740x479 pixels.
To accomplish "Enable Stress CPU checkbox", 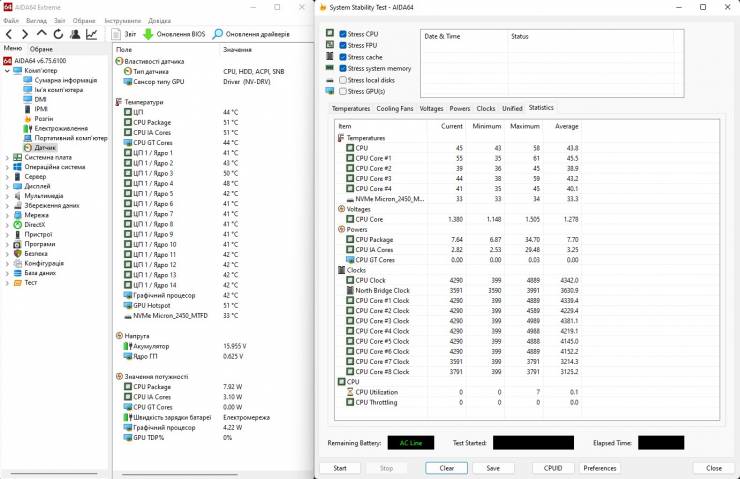I will pos(343,34).
